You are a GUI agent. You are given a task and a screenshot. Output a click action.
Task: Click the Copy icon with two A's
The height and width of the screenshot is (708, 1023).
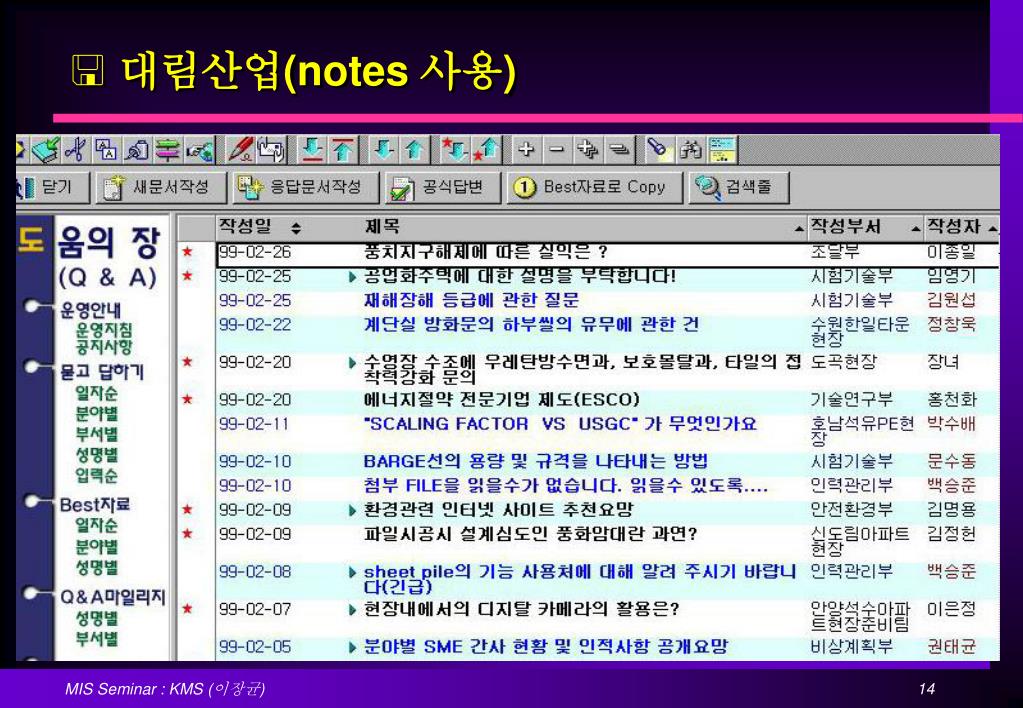pyautogui.click(x=106, y=150)
